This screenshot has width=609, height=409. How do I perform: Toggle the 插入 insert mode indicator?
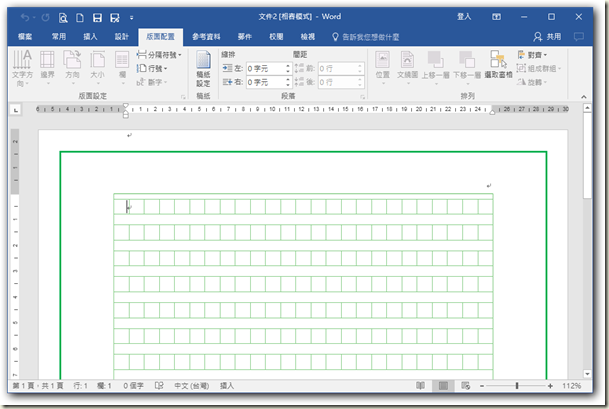(227, 386)
